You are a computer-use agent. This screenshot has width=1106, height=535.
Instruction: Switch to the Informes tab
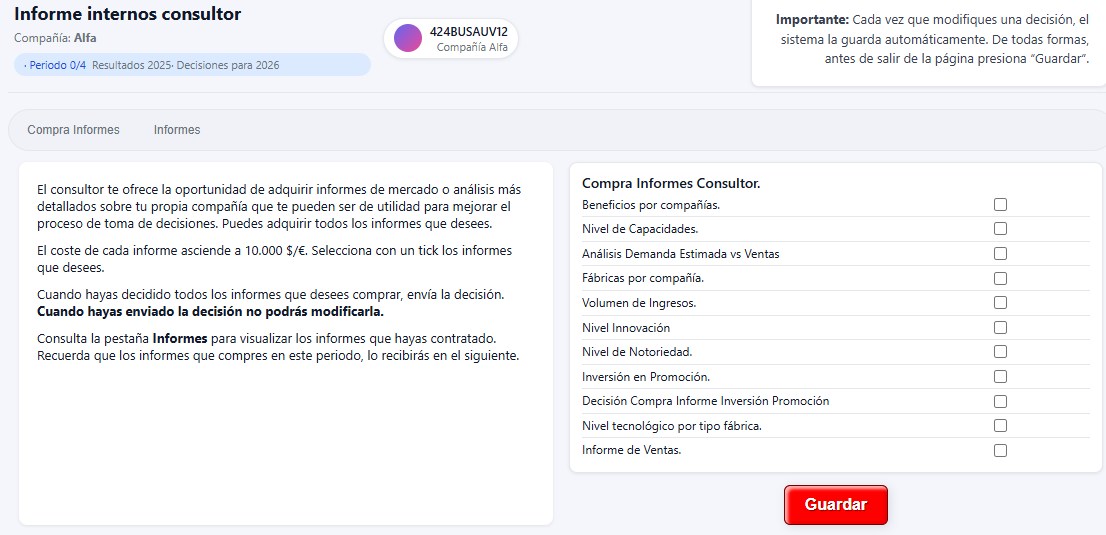177,130
